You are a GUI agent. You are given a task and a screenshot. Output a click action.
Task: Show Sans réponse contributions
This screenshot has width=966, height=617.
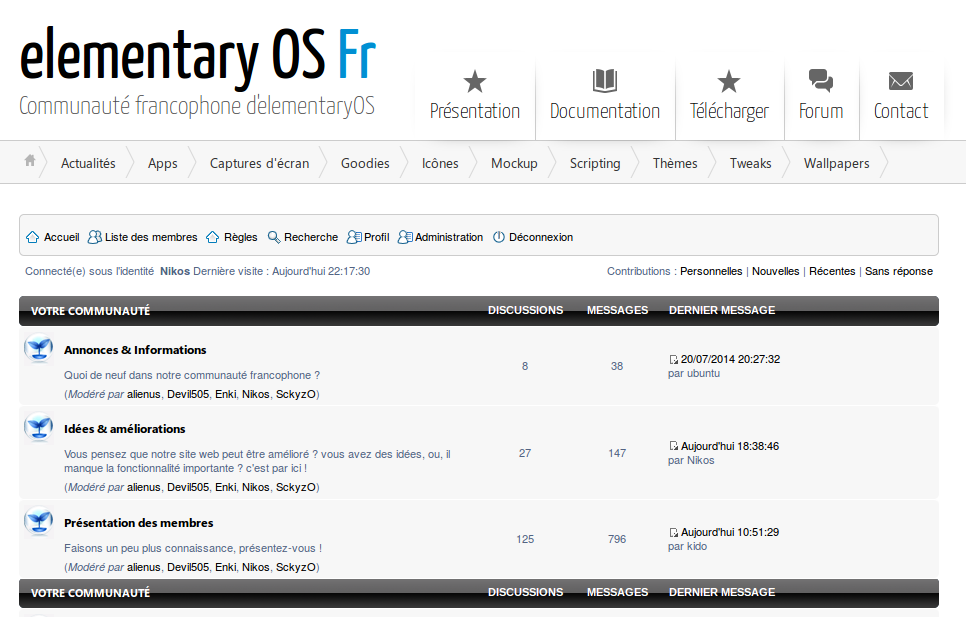click(899, 271)
